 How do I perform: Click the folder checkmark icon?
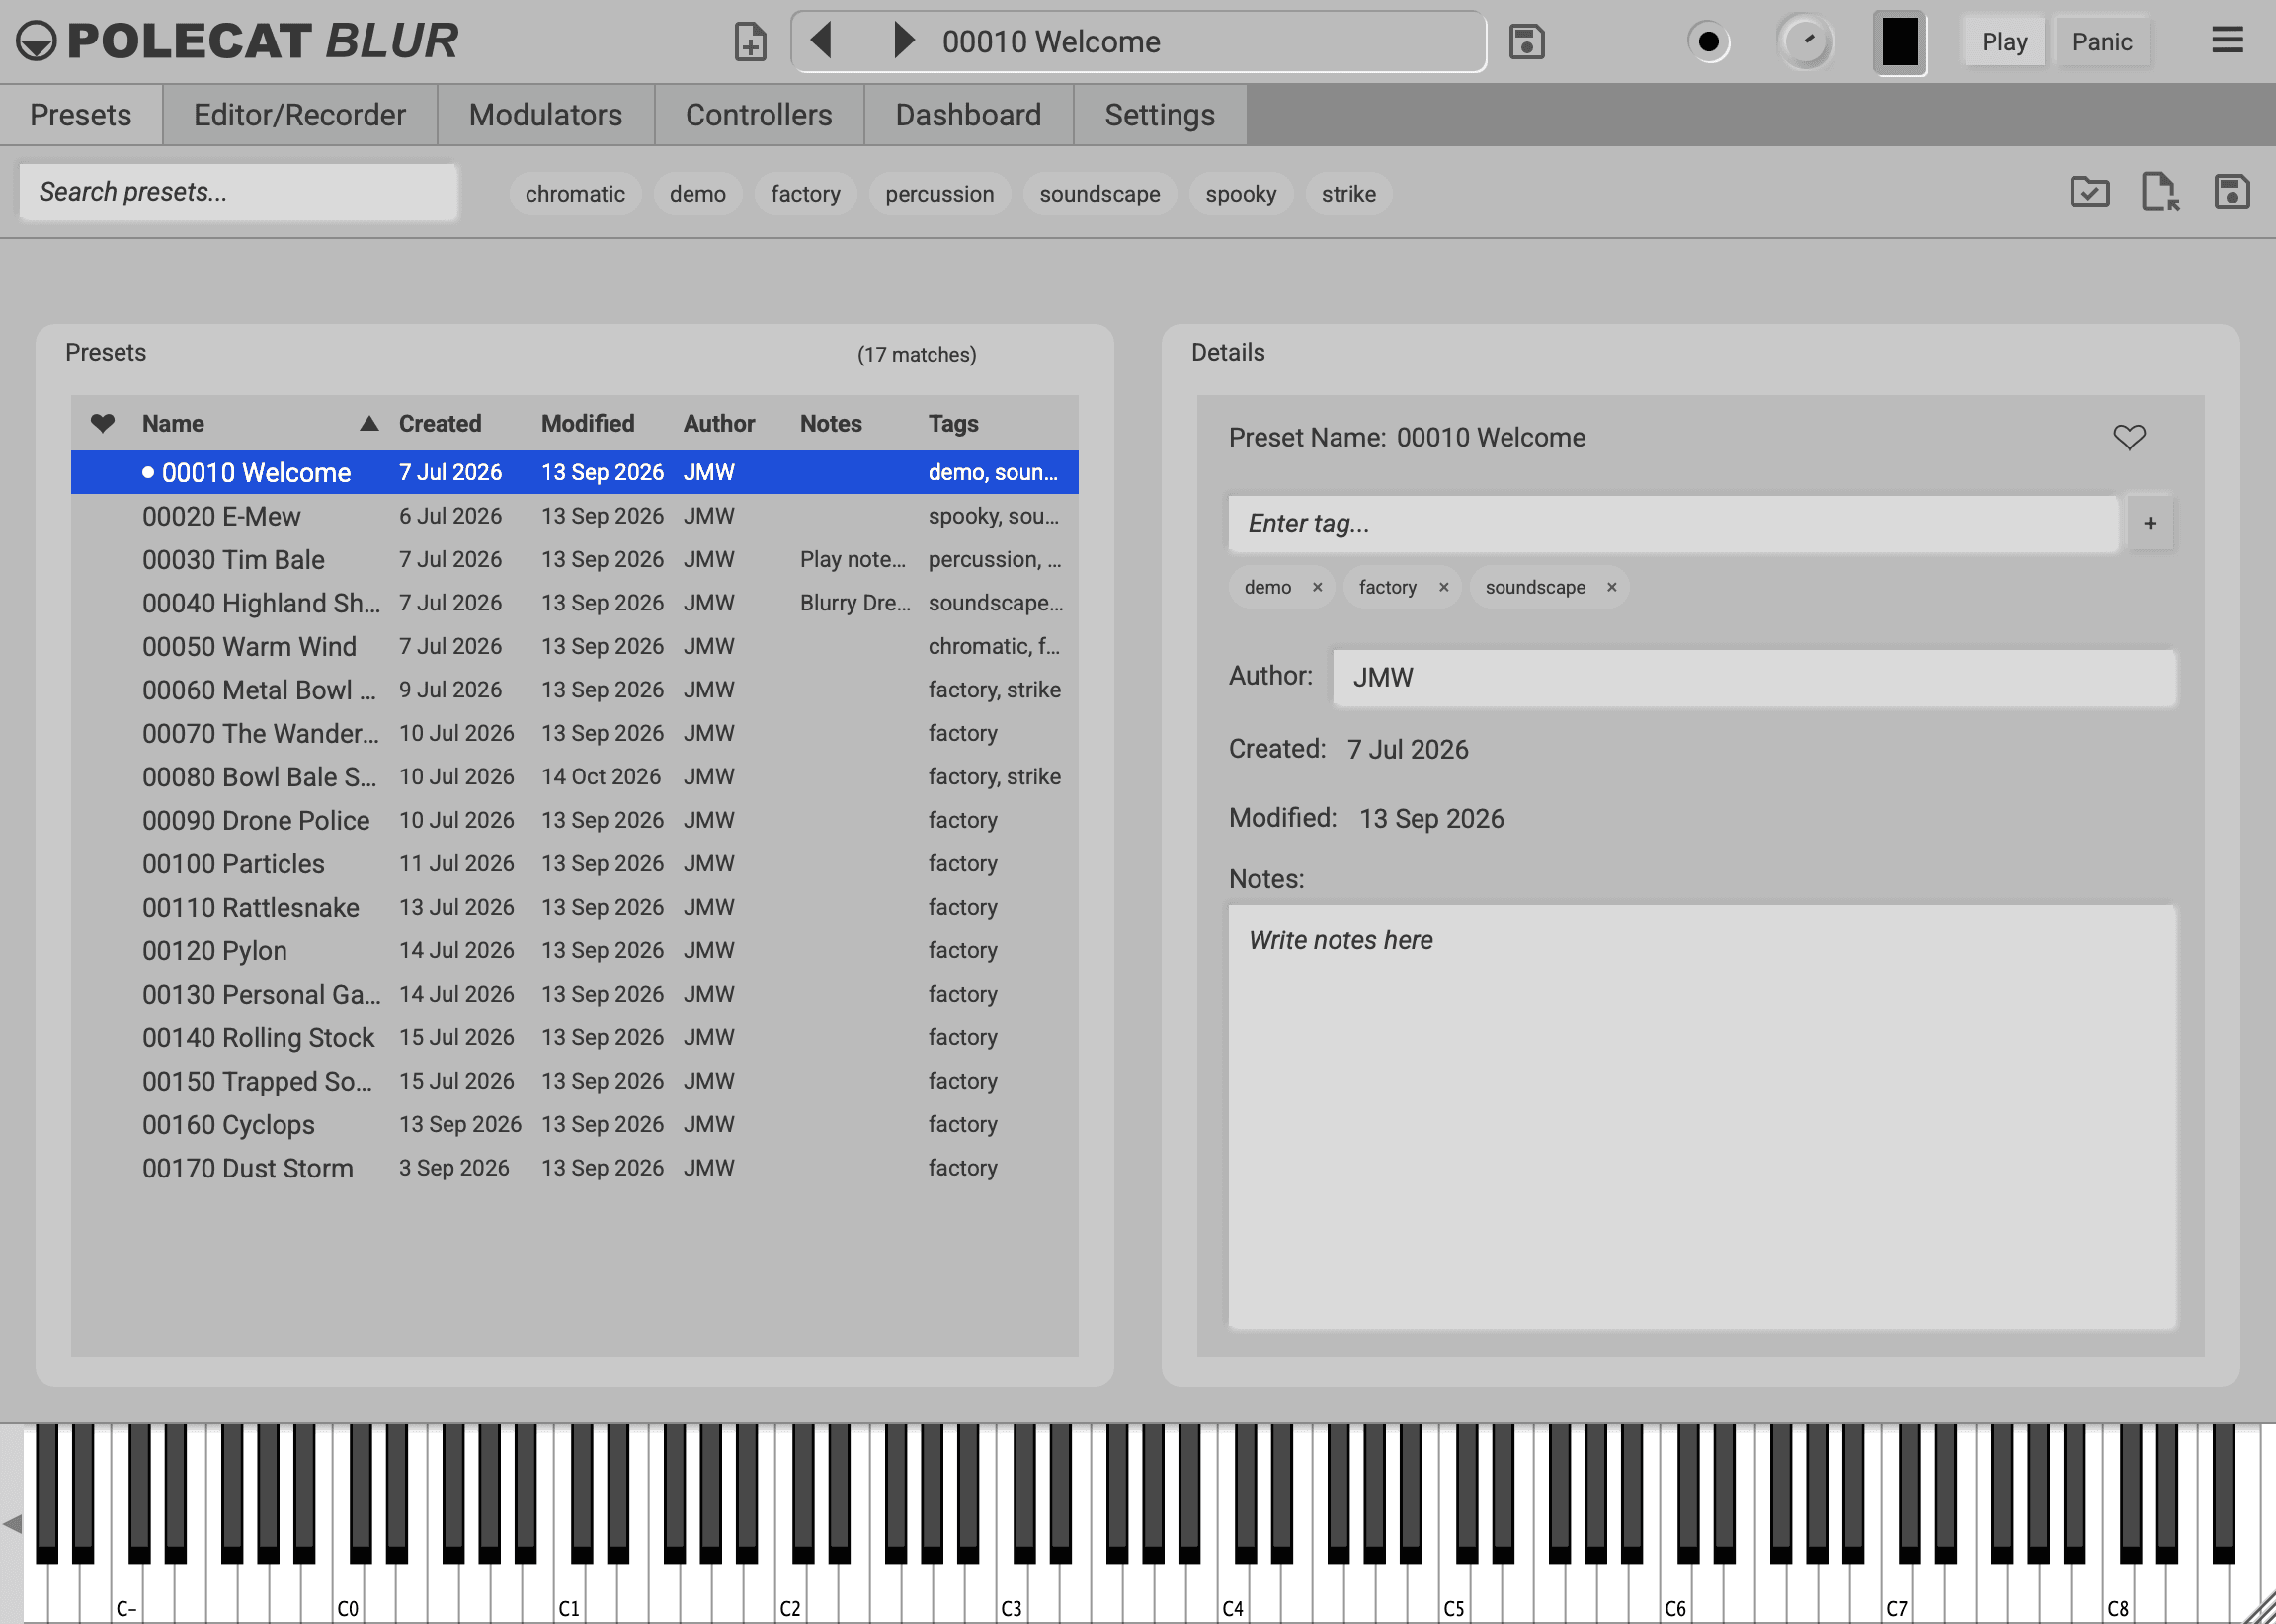2089,192
